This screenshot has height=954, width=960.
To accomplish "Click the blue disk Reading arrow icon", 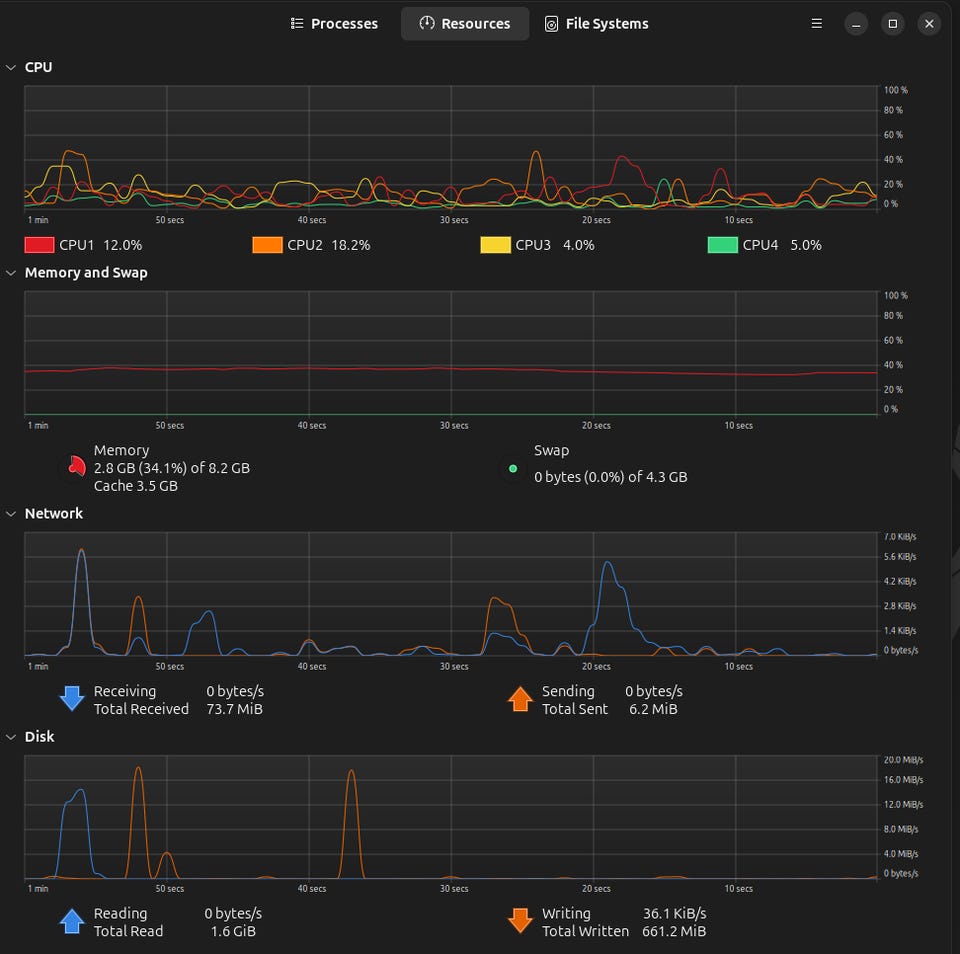I will [x=72, y=921].
